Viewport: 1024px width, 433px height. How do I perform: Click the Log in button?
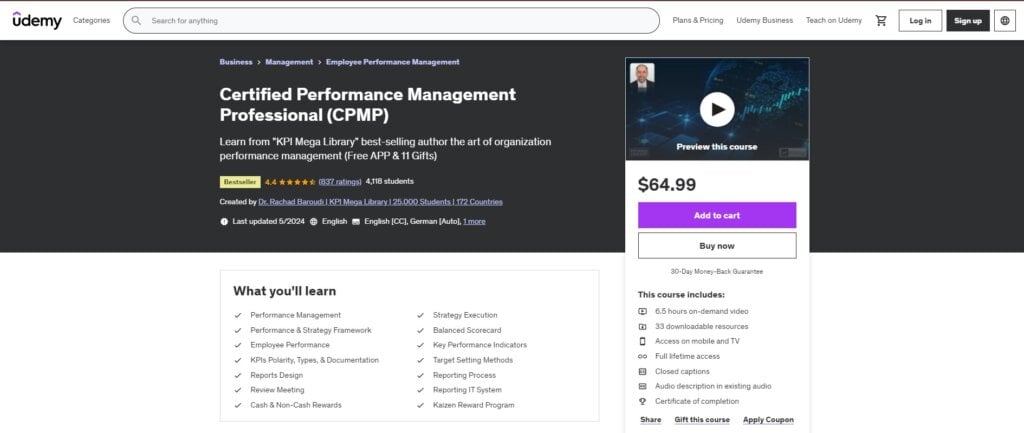920,20
